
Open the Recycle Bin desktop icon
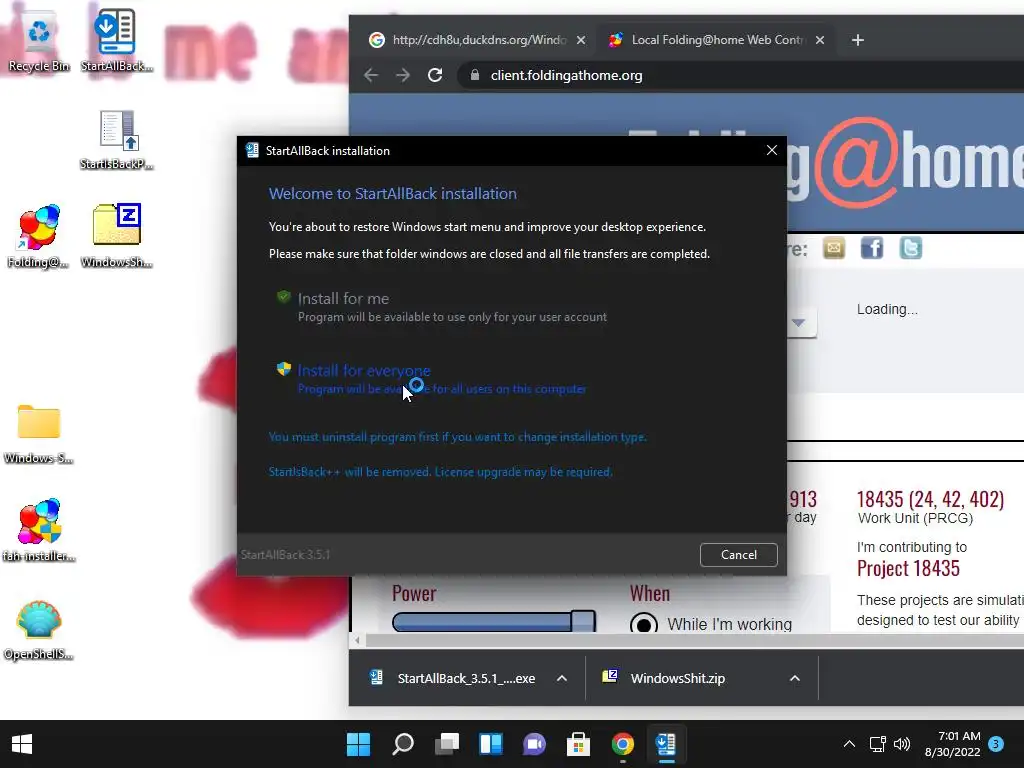click(39, 40)
